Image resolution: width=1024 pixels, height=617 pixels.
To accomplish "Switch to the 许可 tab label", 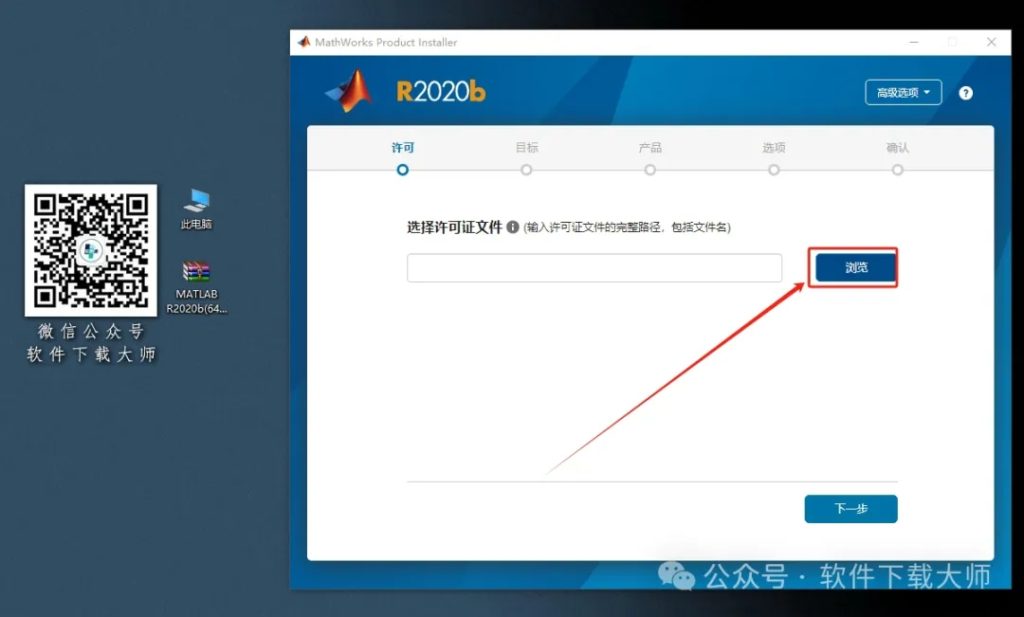I will pos(403,147).
